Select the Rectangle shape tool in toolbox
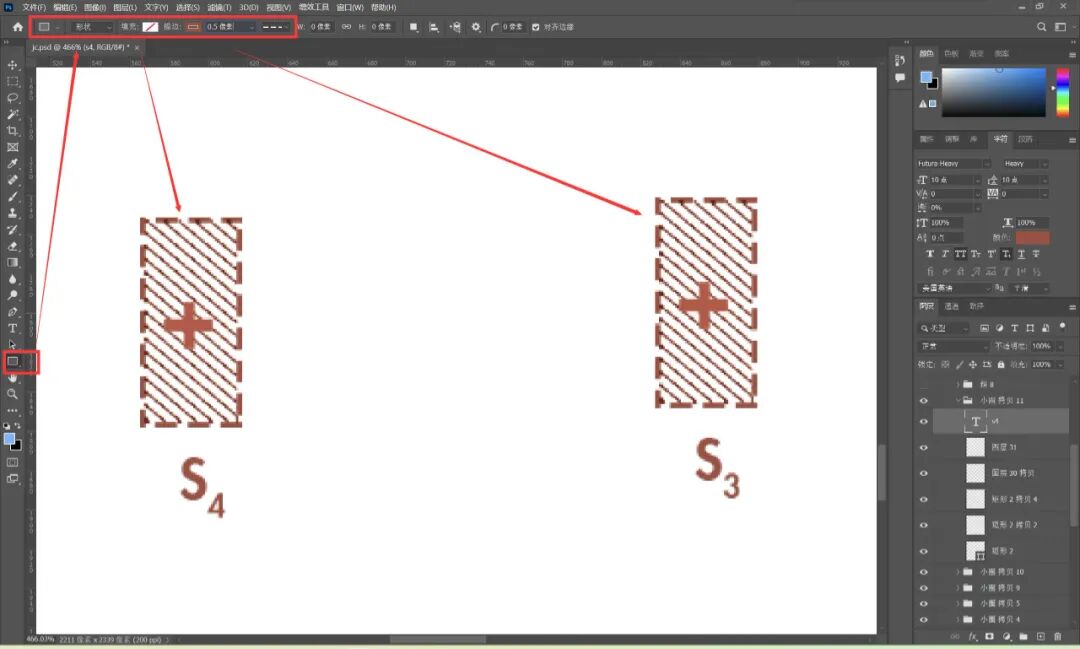Viewport: 1080px width, 649px height. pyautogui.click(x=12, y=361)
